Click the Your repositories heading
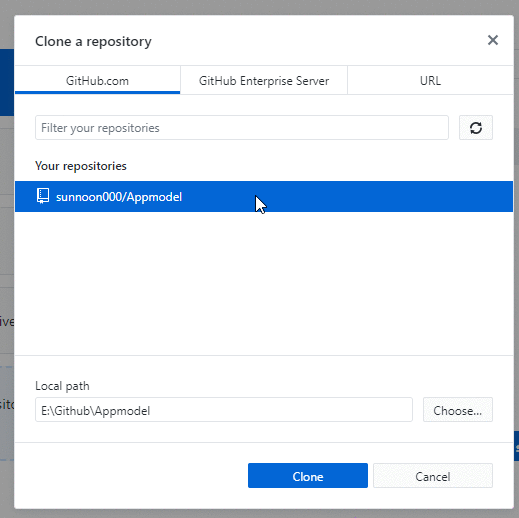This screenshot has height=518, width=519. coord(81,166)
